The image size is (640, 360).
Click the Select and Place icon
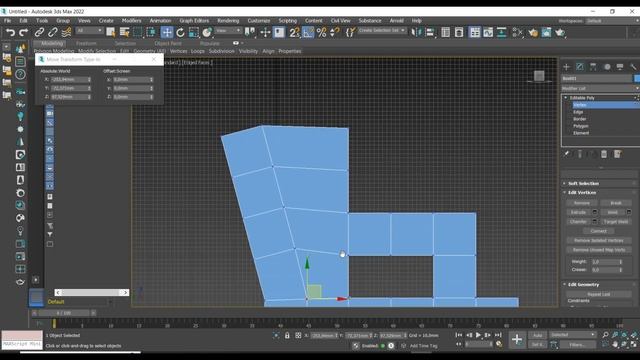(x=207, y=32)
